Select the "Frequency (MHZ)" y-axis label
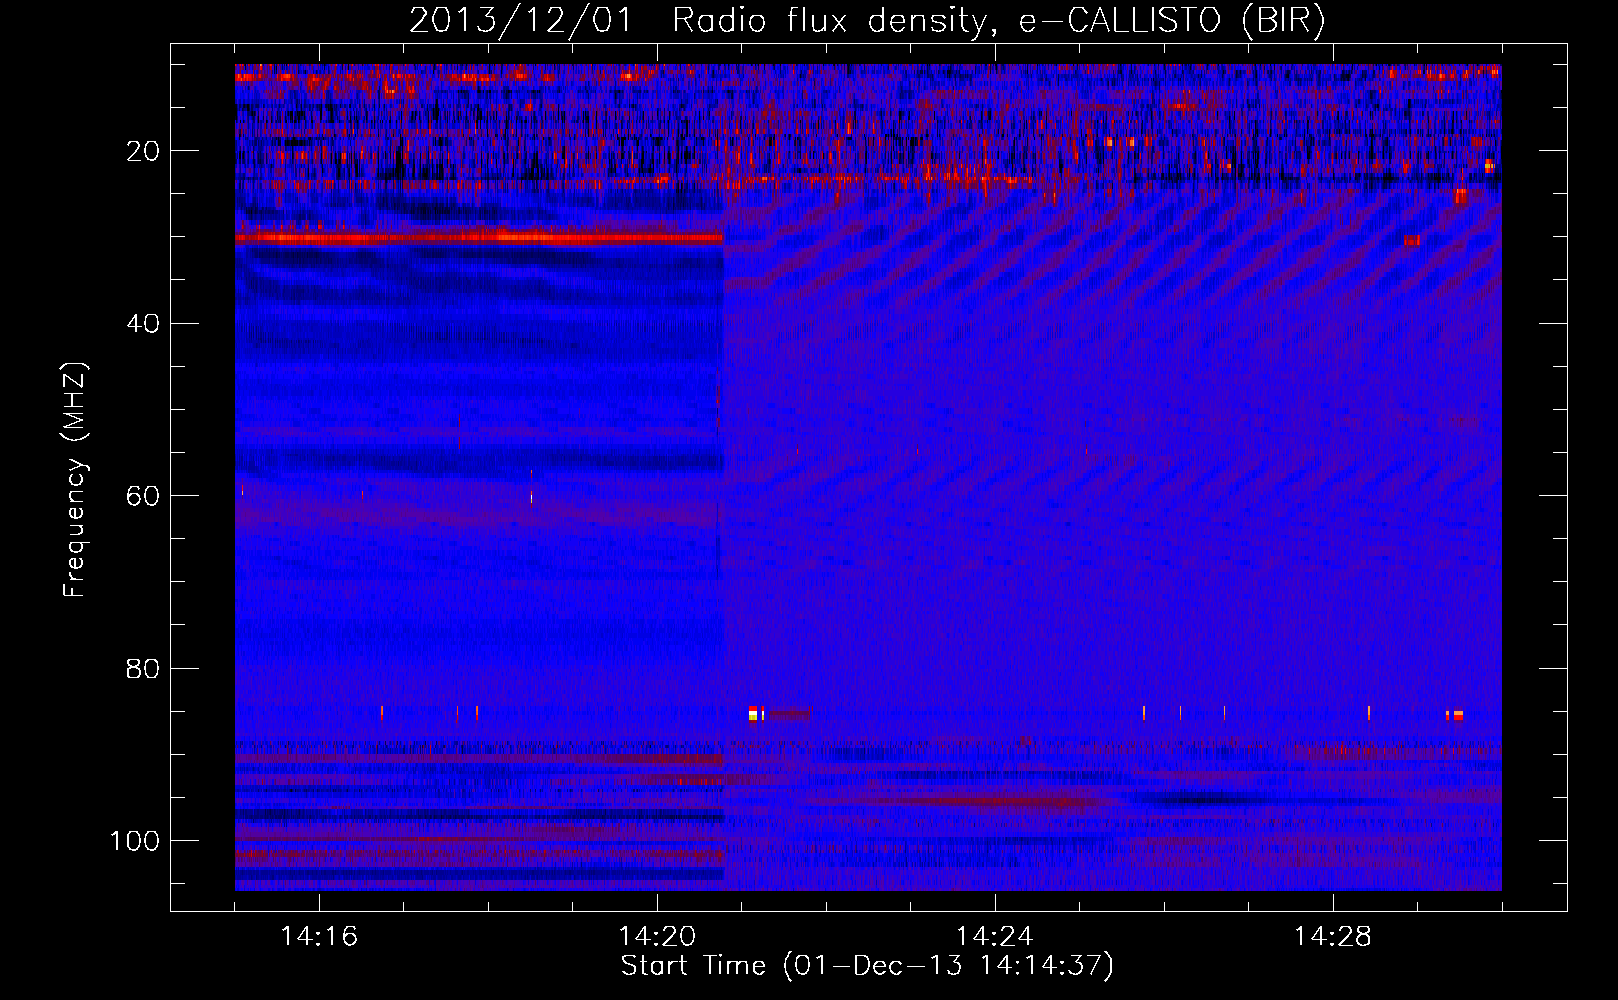 76,480
